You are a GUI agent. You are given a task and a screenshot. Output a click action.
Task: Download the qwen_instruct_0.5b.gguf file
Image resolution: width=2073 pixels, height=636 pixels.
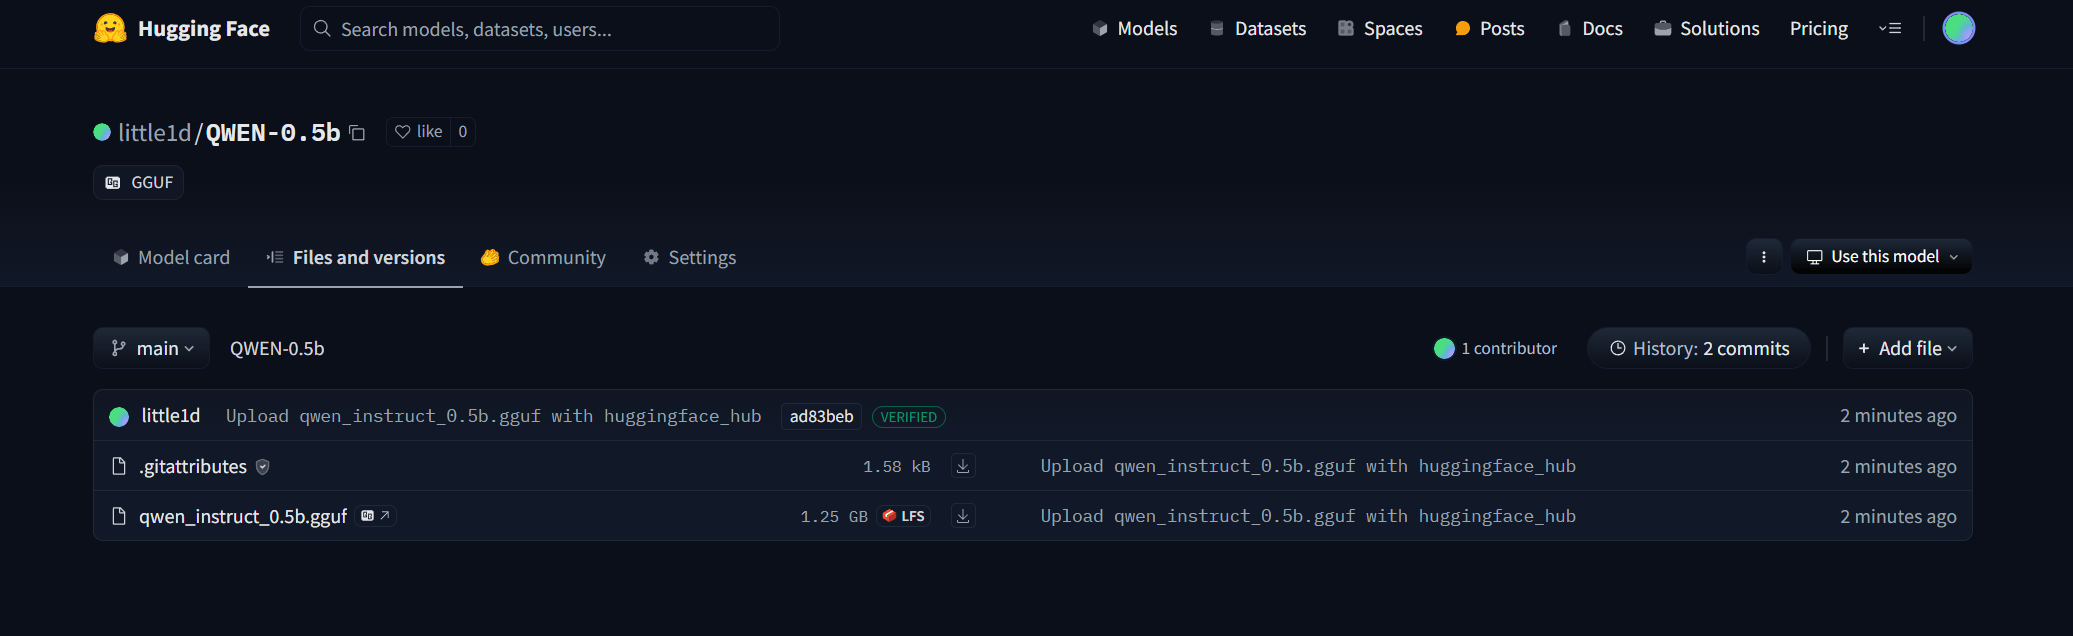962,516
